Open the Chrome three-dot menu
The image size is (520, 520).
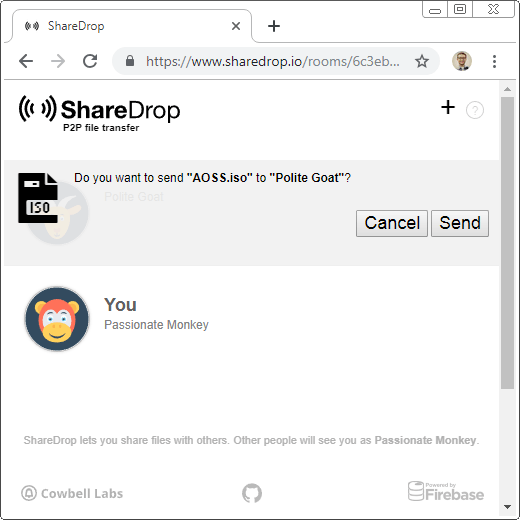[494, 61]
